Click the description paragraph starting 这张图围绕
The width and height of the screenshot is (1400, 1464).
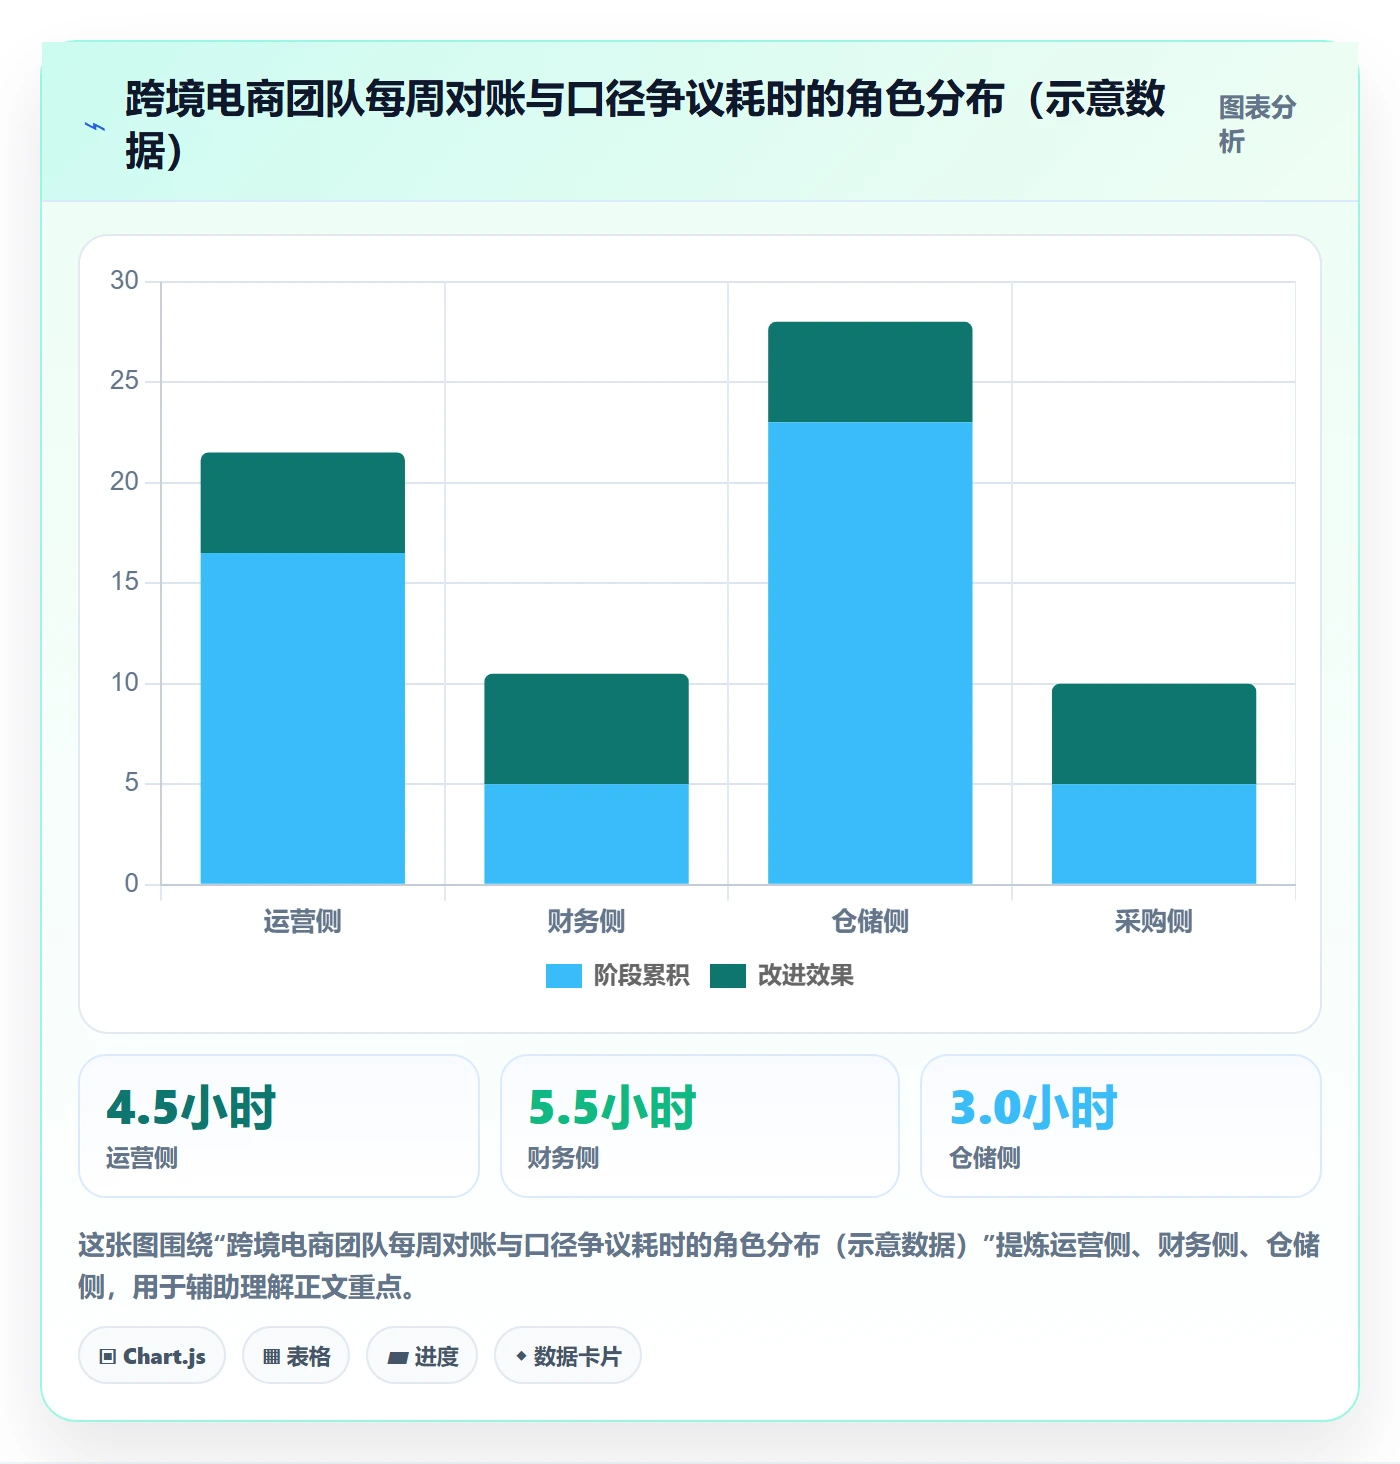(699, 1265)
